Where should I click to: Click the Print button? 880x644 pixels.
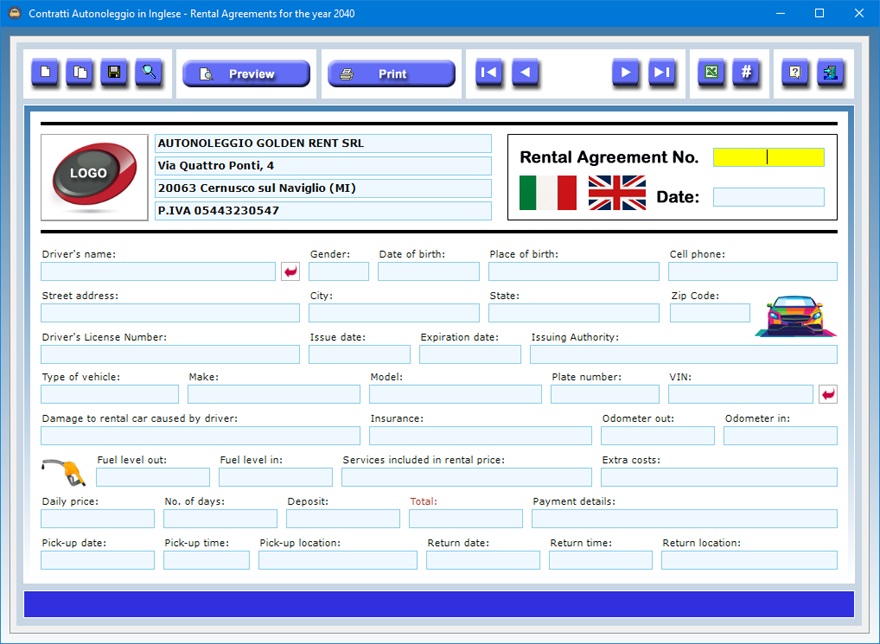point(388,74)
